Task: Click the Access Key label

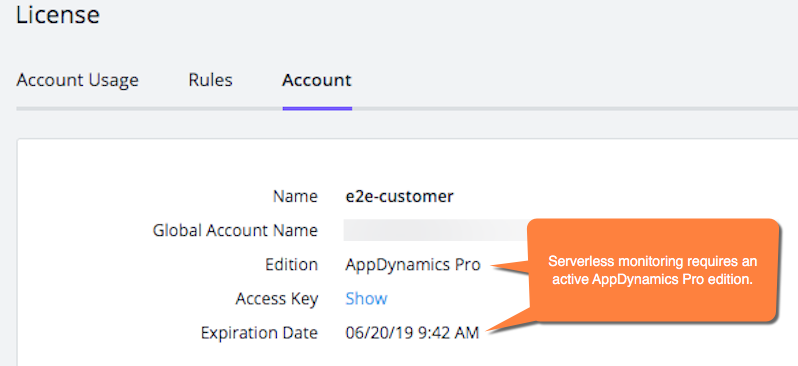Action: [x=277, y=299]
